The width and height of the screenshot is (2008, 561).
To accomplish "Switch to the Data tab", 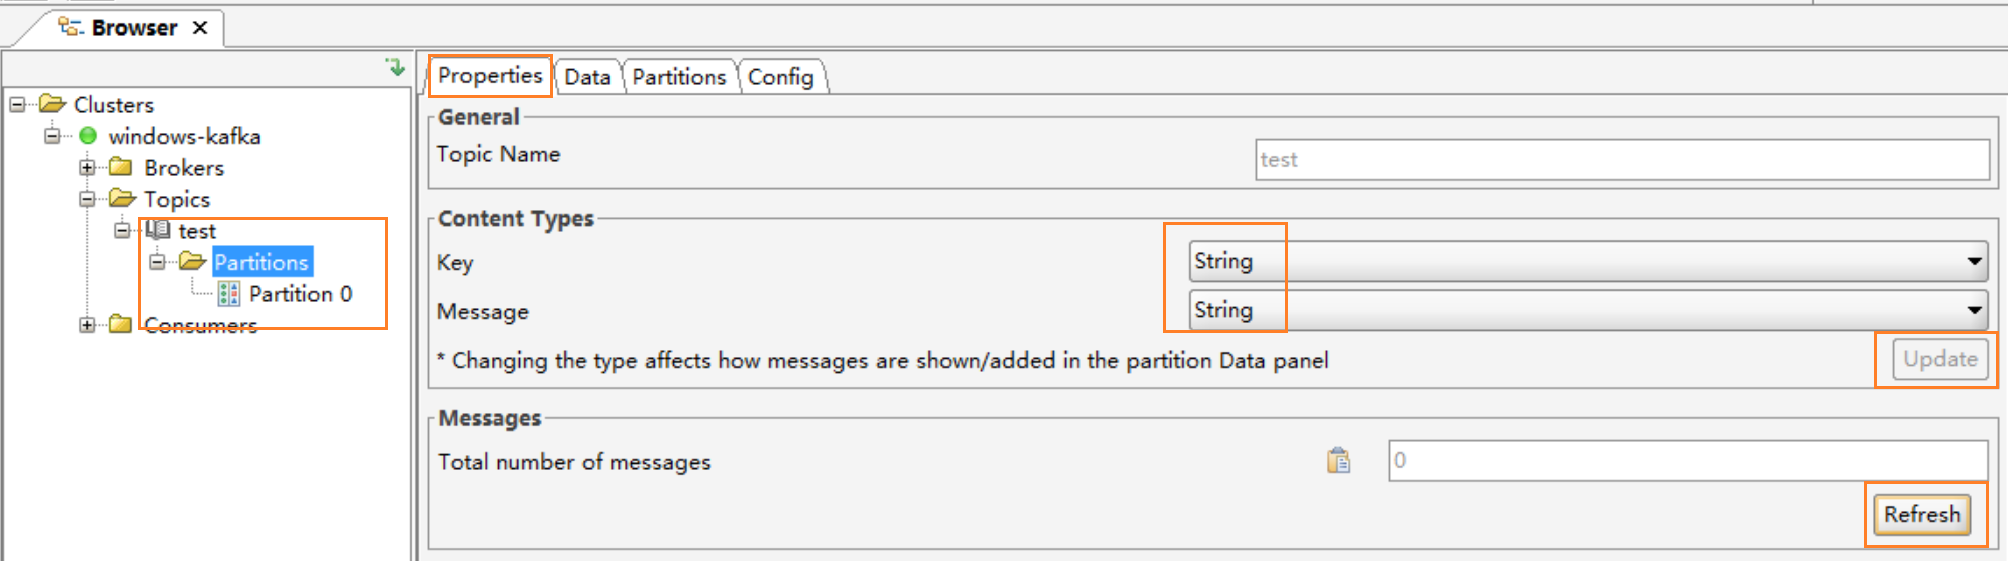I will tap(587, 77).
